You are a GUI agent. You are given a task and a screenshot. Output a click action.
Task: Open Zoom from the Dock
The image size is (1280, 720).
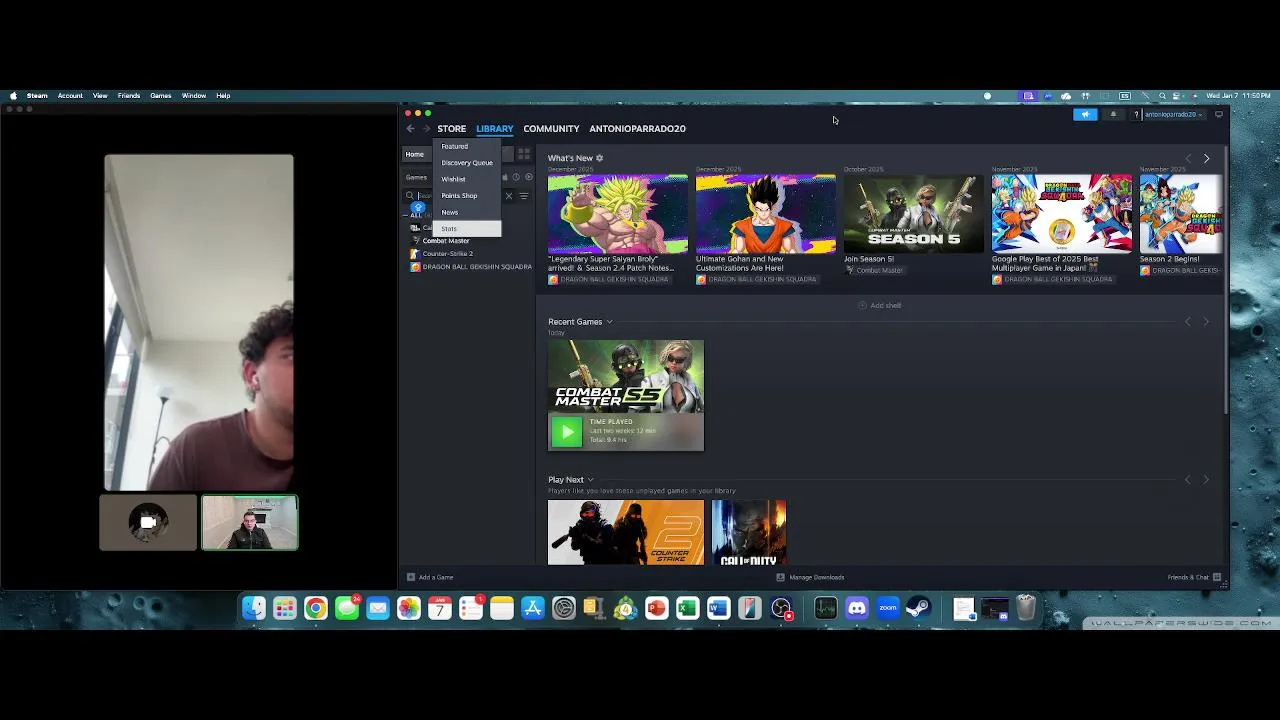[x=888, y=608]
